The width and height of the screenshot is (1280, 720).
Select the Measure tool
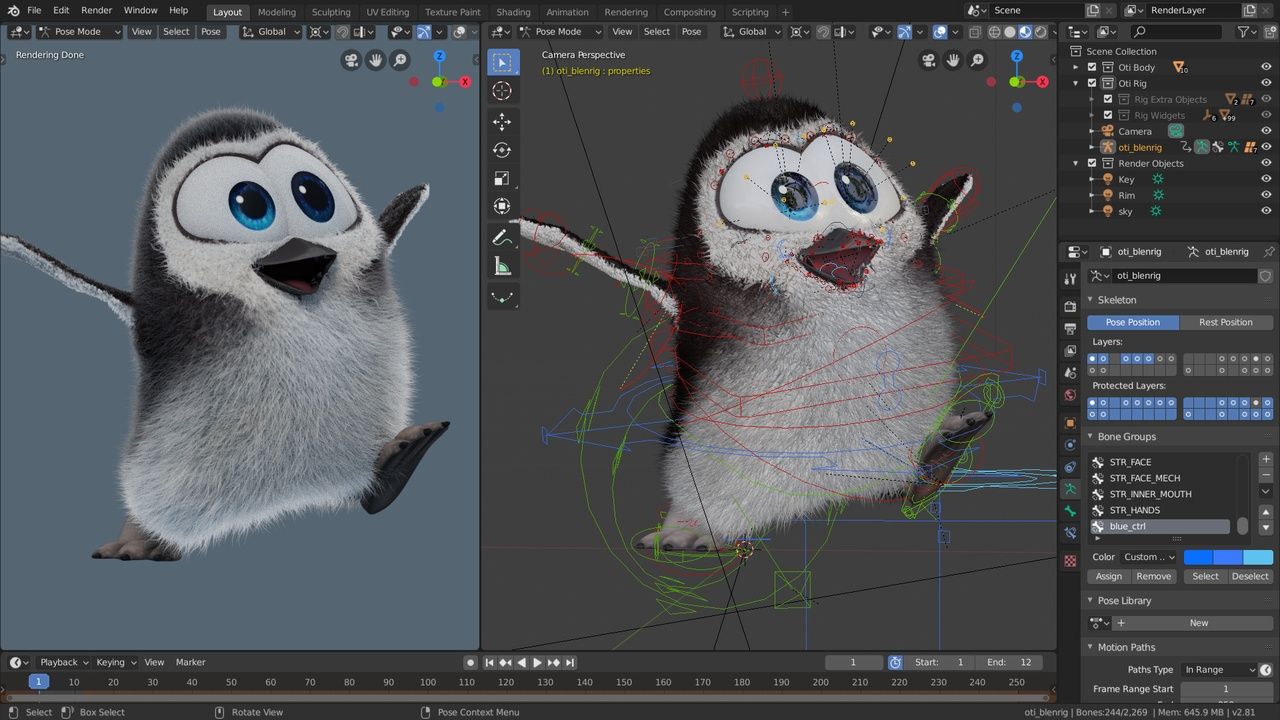click(502, 265)
